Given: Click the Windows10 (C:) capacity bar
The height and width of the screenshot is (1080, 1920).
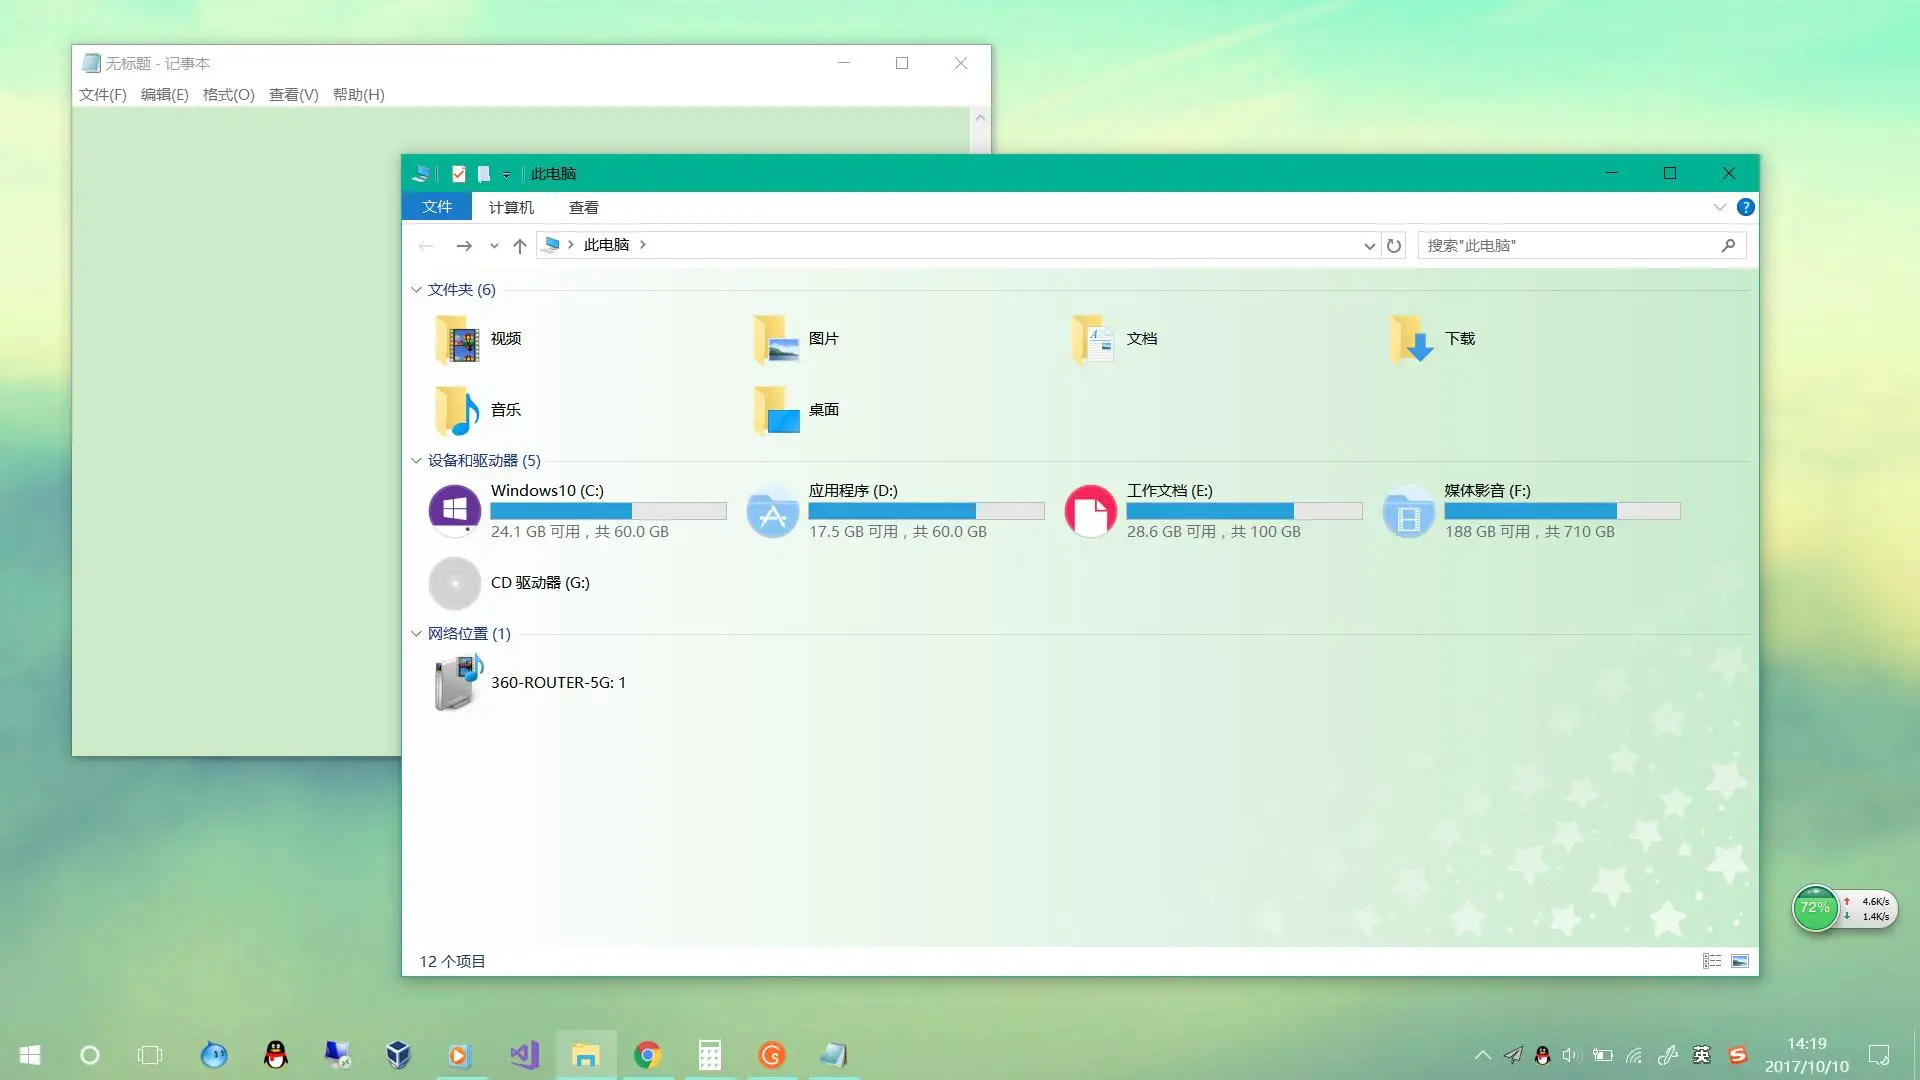Looking at the screenshot, I should tap(608, 511).
